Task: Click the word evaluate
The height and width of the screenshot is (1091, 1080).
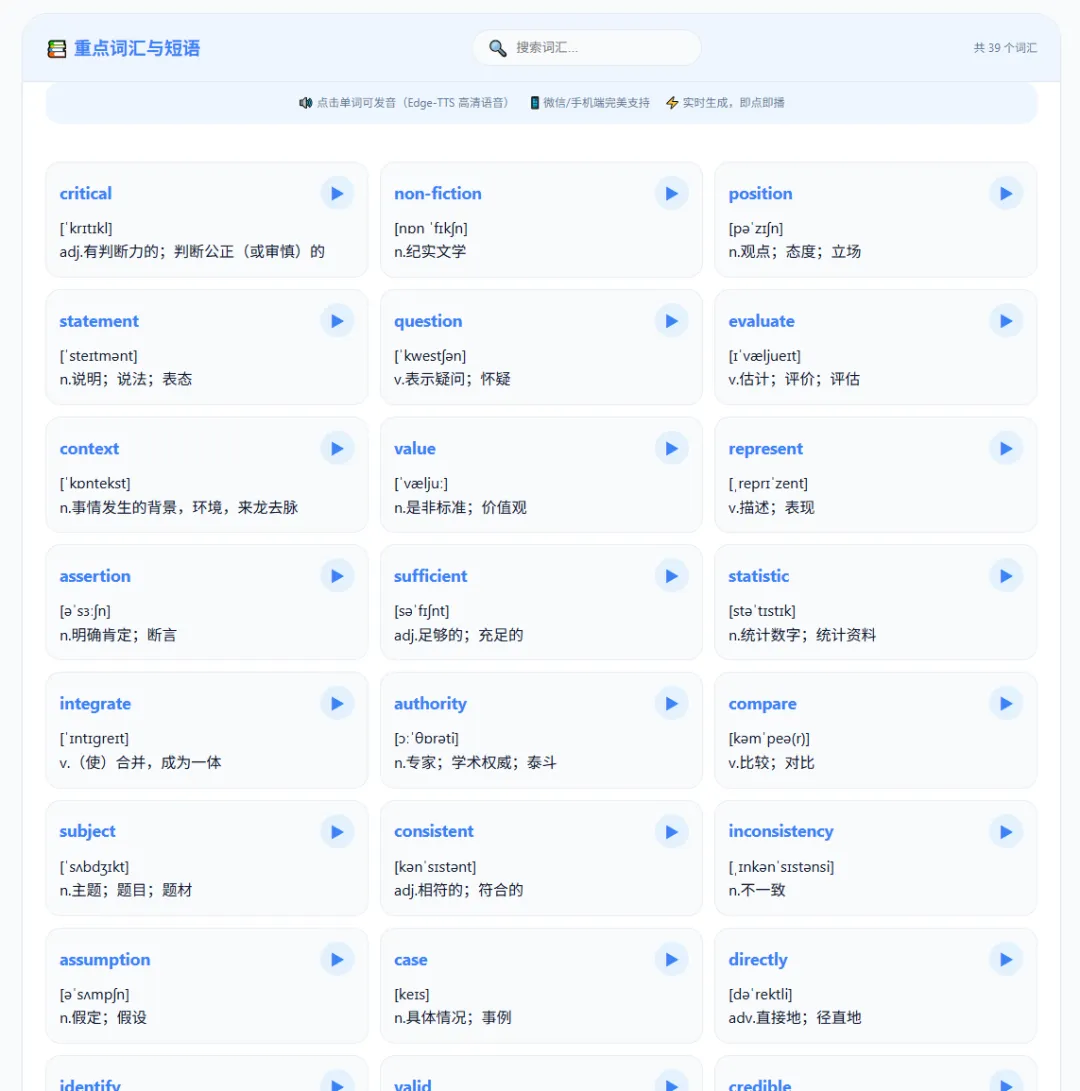Action: pyautogui.click(x=761, y=321)
